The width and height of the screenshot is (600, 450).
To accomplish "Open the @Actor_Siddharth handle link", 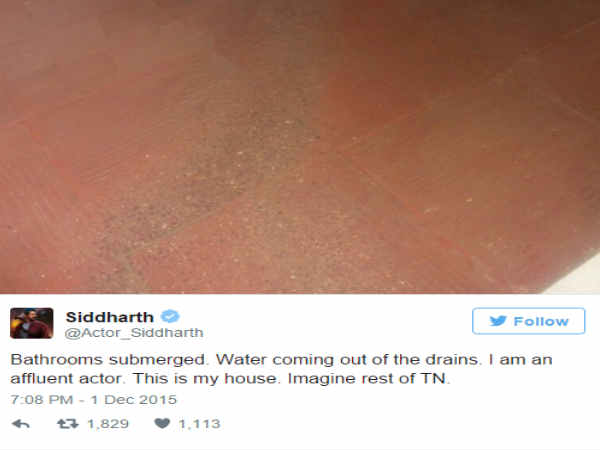I will click(134, 333).
